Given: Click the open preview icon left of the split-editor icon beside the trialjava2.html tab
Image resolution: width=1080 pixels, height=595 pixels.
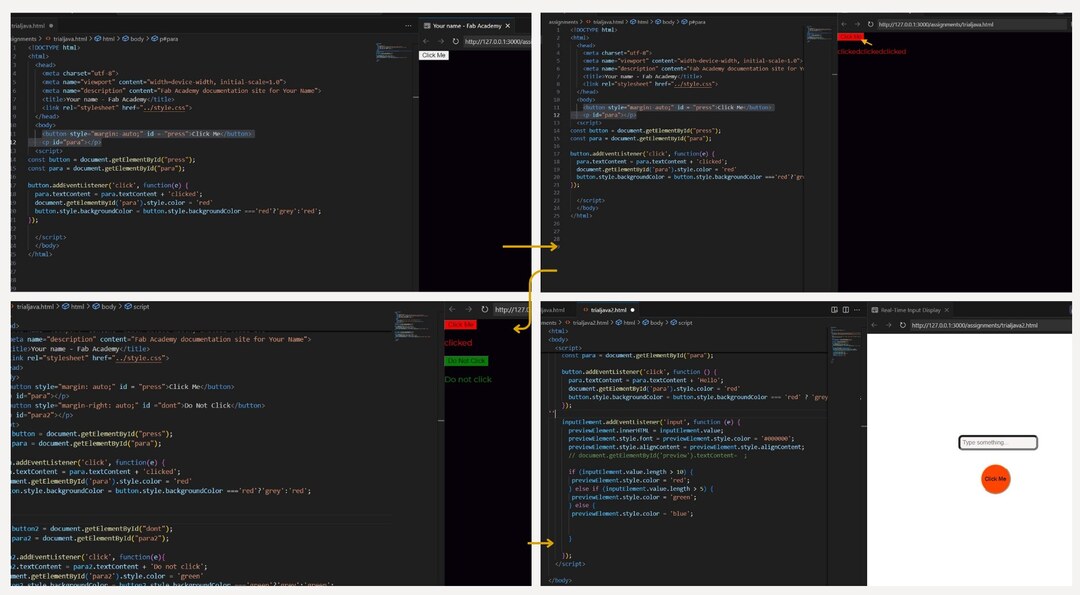Looking at the screenshot, I should (834, 310).
